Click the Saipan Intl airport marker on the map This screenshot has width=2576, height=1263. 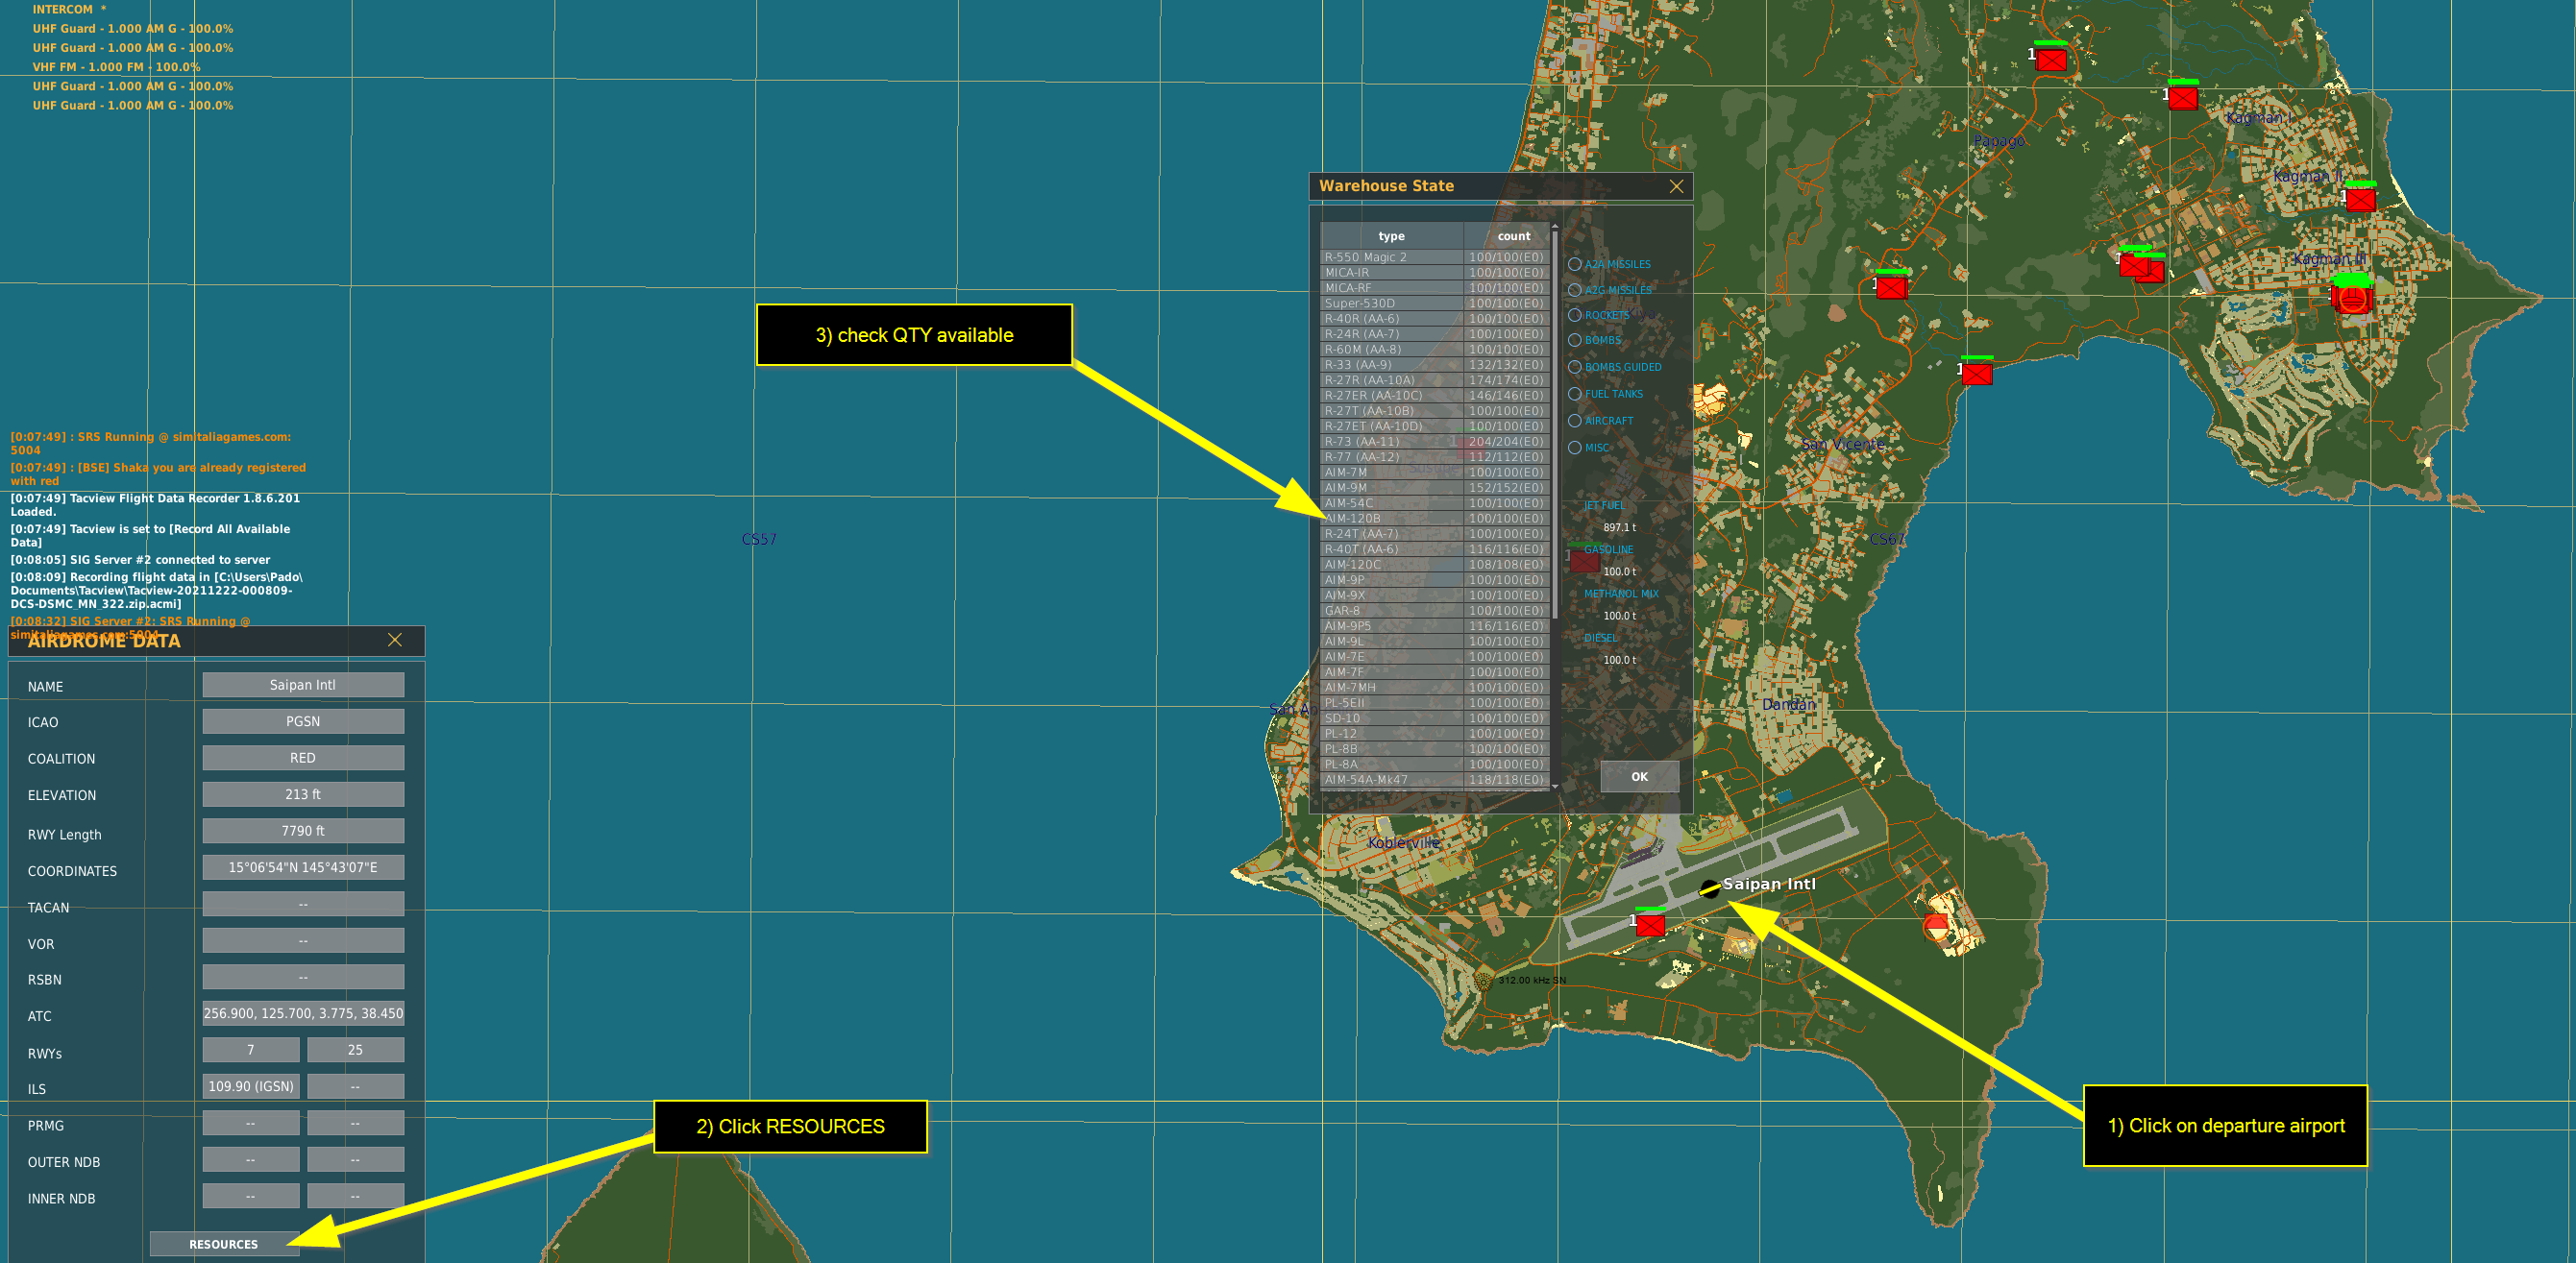tap(1709, 888)
